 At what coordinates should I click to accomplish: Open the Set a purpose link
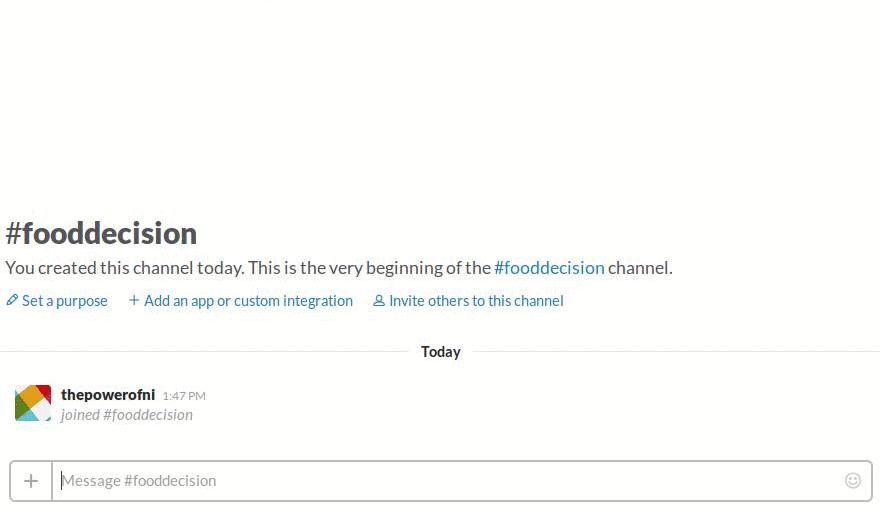[64, 301]
